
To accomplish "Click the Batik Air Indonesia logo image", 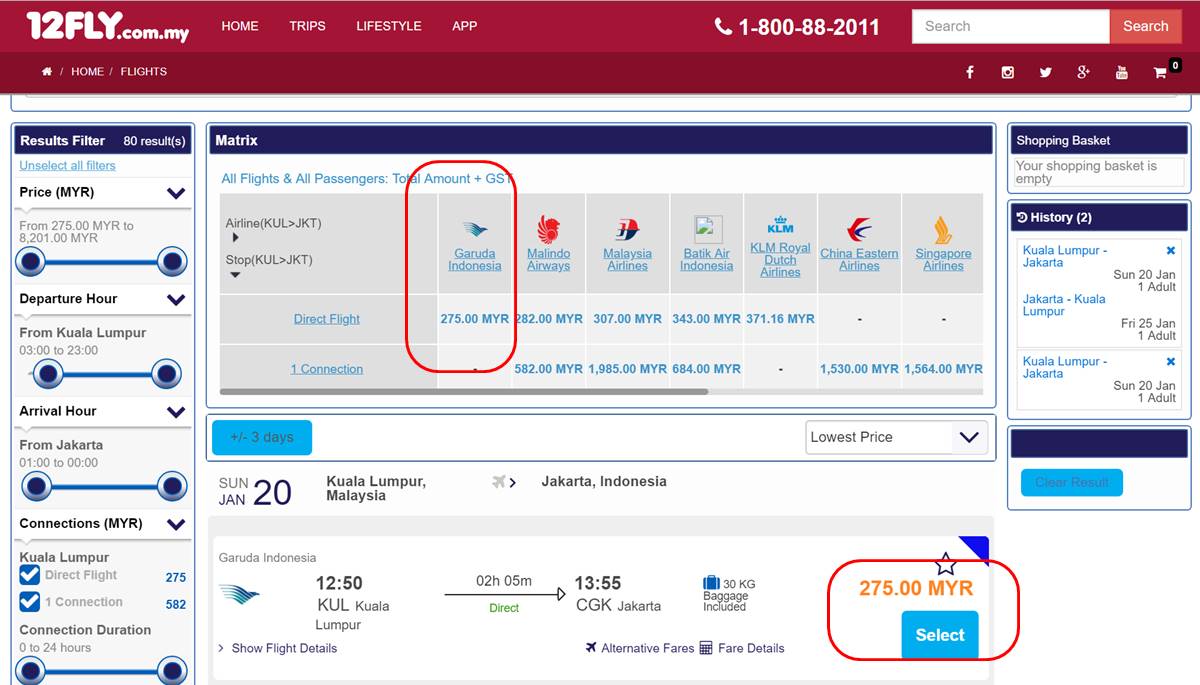I will click(x=708, y=230).
